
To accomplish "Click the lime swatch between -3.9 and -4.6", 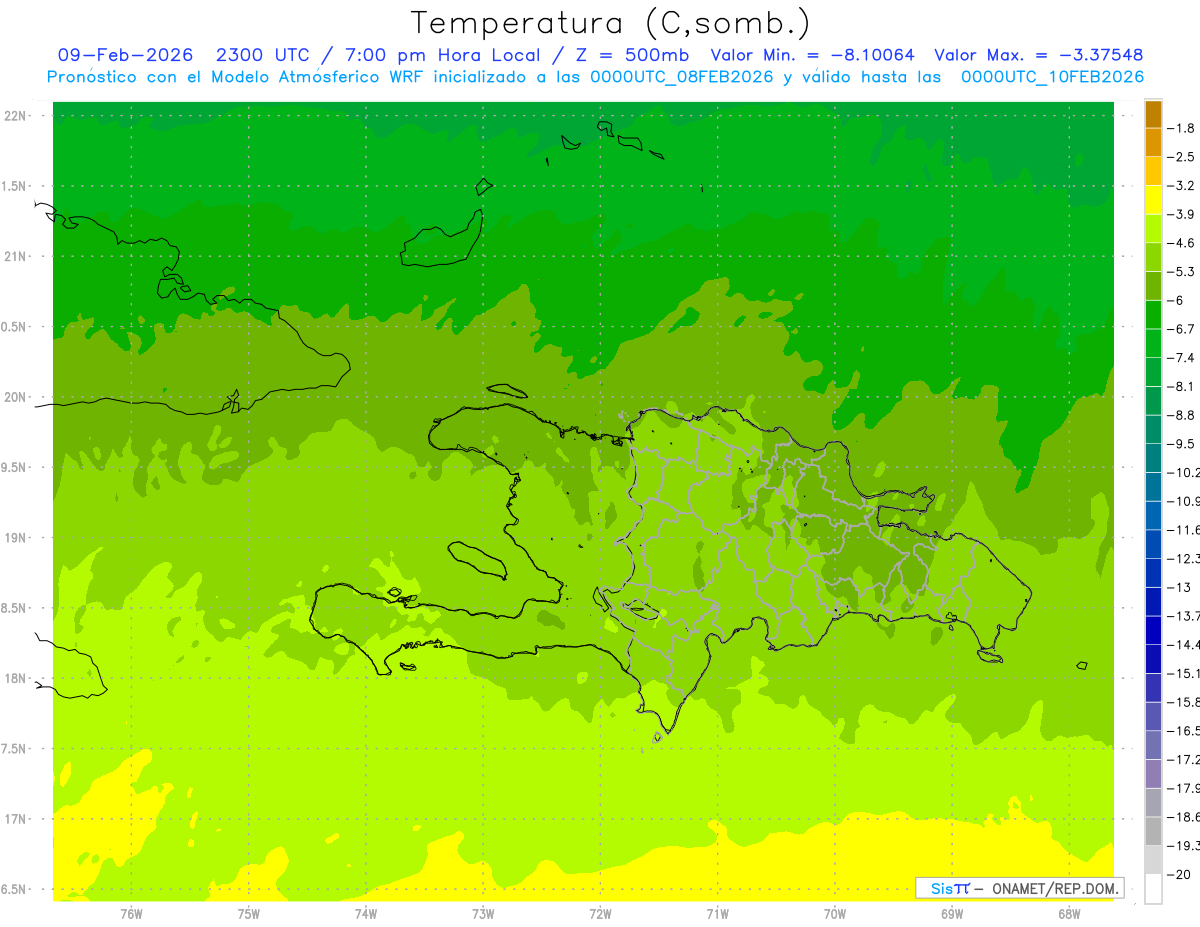I will click(x=1153, y=229).
